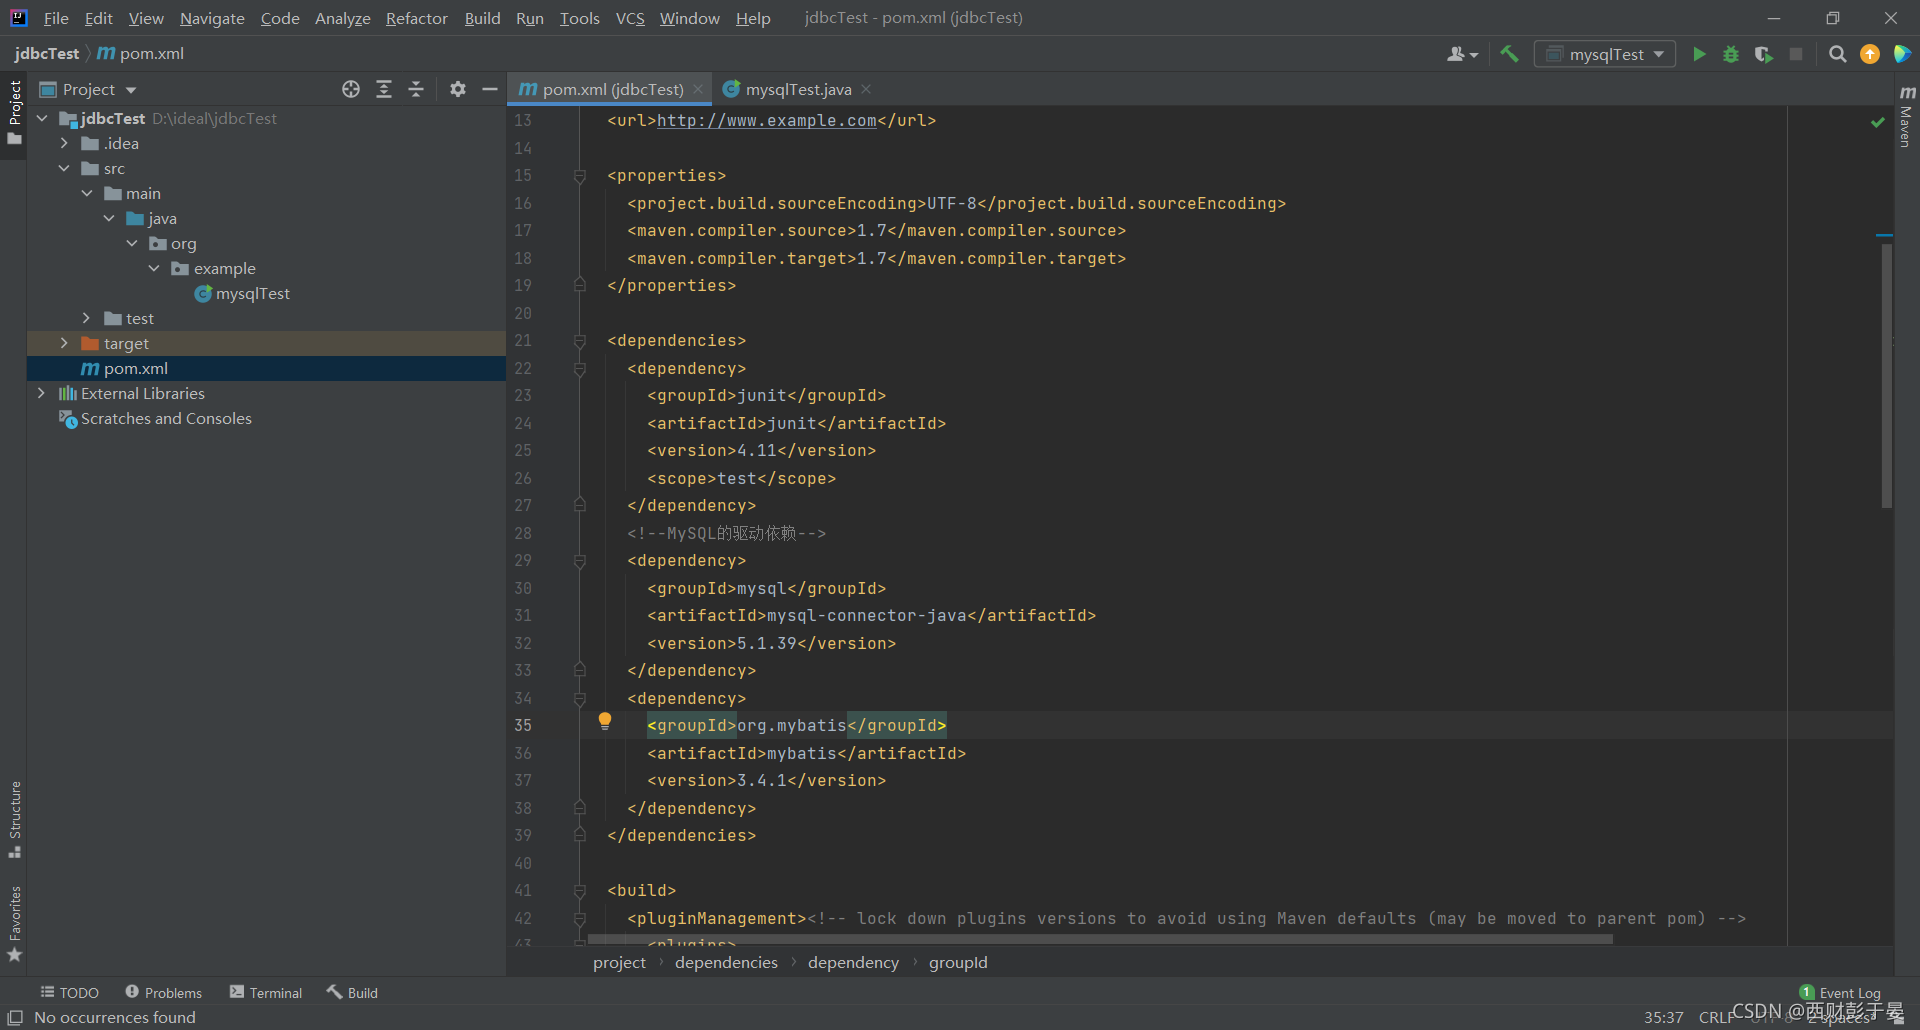Open the Build tool window
The width and height of the screenshot is (1920, 1030).
coord(352,992)
